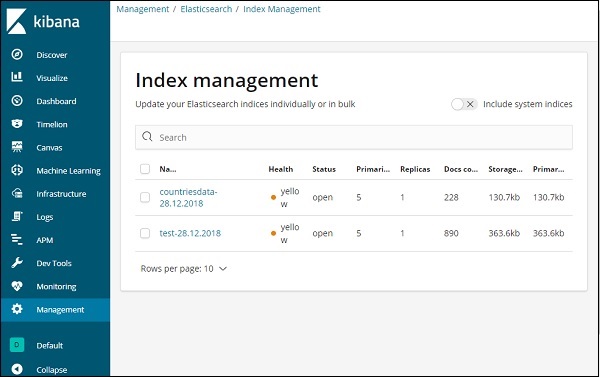The width and height of the screenshot is (600, 377).
Task: Sort by Storage size column header
Action: click(505, 169)
